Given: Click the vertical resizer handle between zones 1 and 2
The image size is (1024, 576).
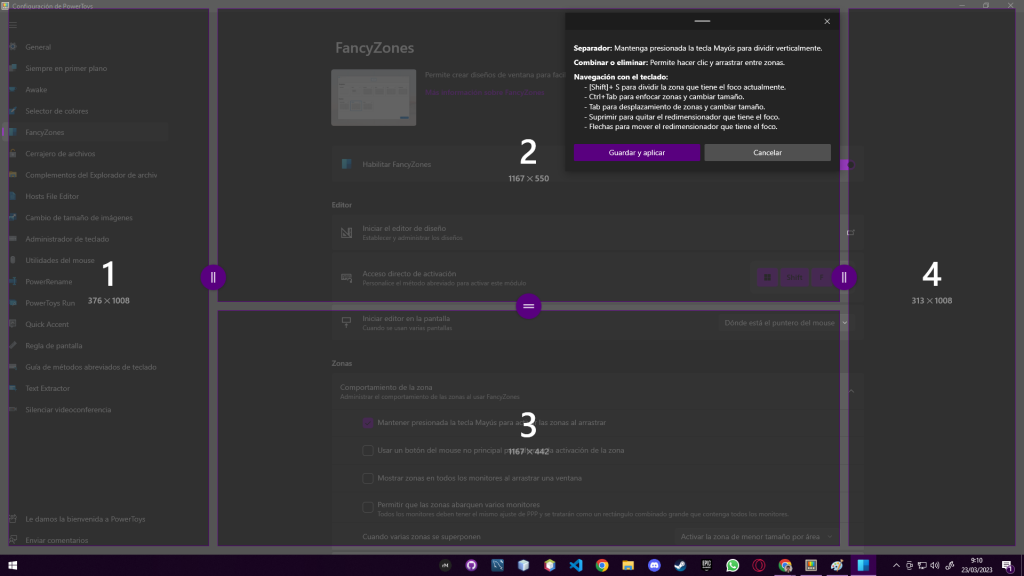Looking at the screenshot, I should tap(213, 277).
